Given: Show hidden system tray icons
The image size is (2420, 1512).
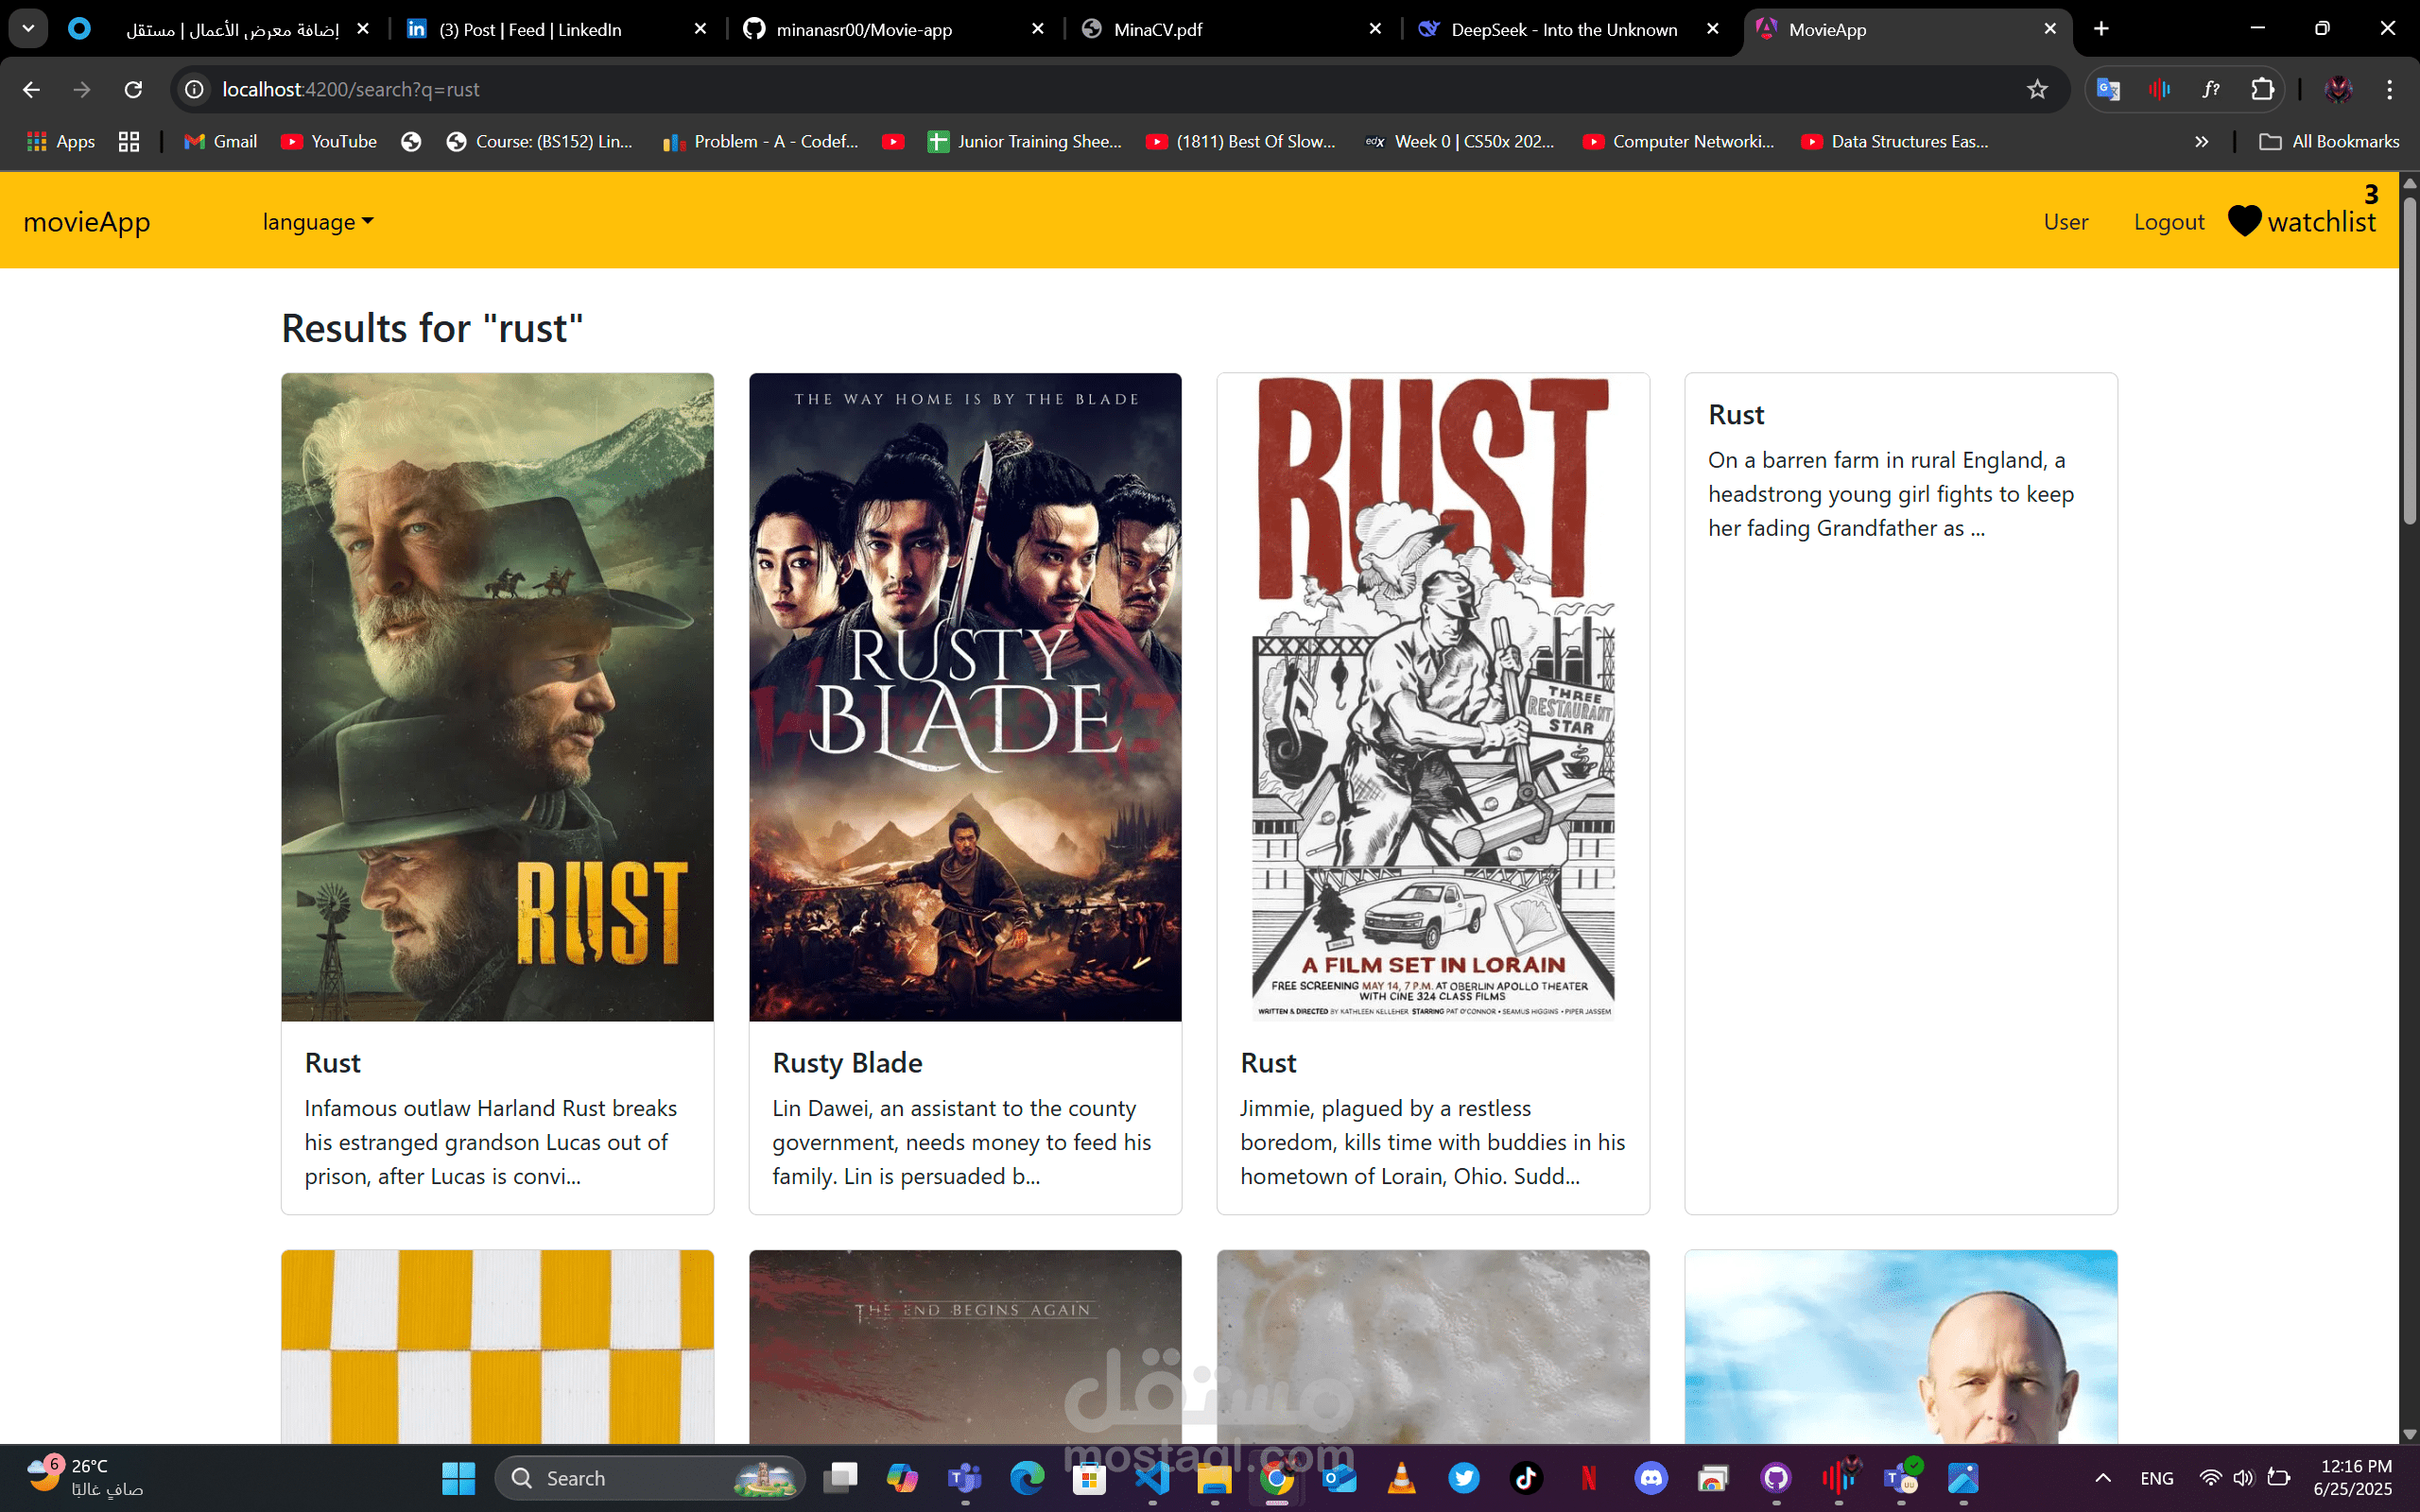Looking at the screenshot, I should point(2103,1478).
